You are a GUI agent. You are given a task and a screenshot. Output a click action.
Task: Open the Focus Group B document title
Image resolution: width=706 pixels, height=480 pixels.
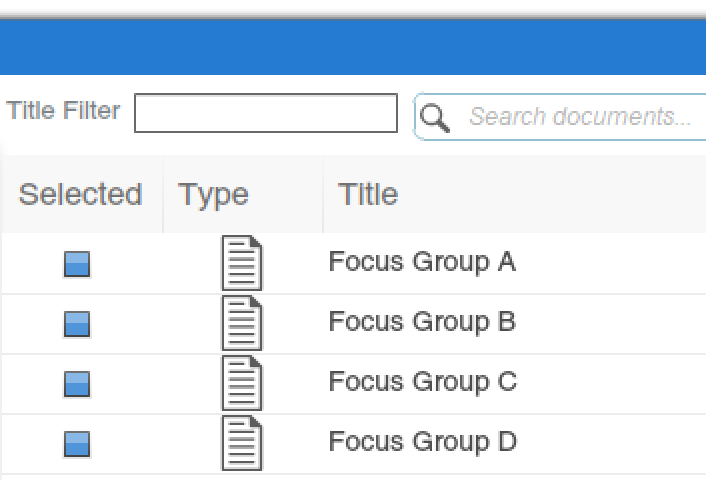422,322
